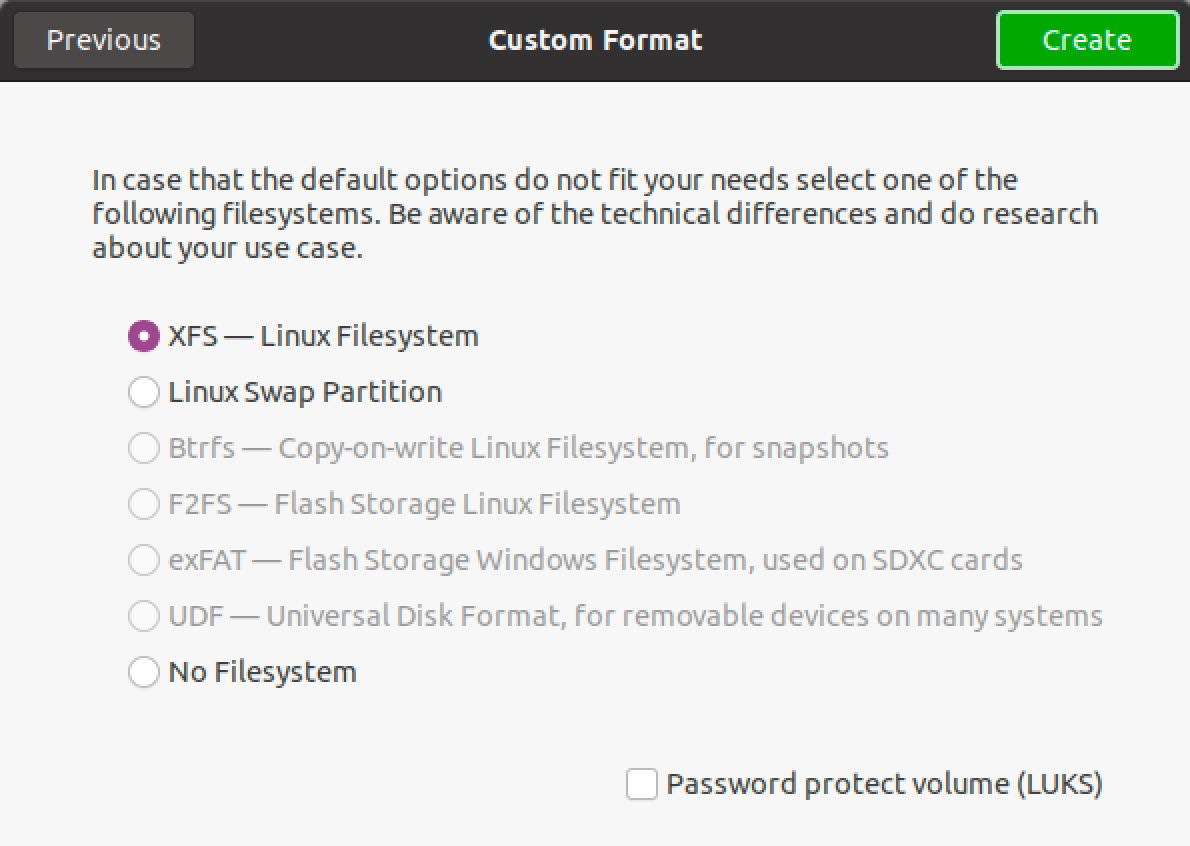
Task: Click the greyed-out Btrfs radio button
Action: [x=144, y=448]
